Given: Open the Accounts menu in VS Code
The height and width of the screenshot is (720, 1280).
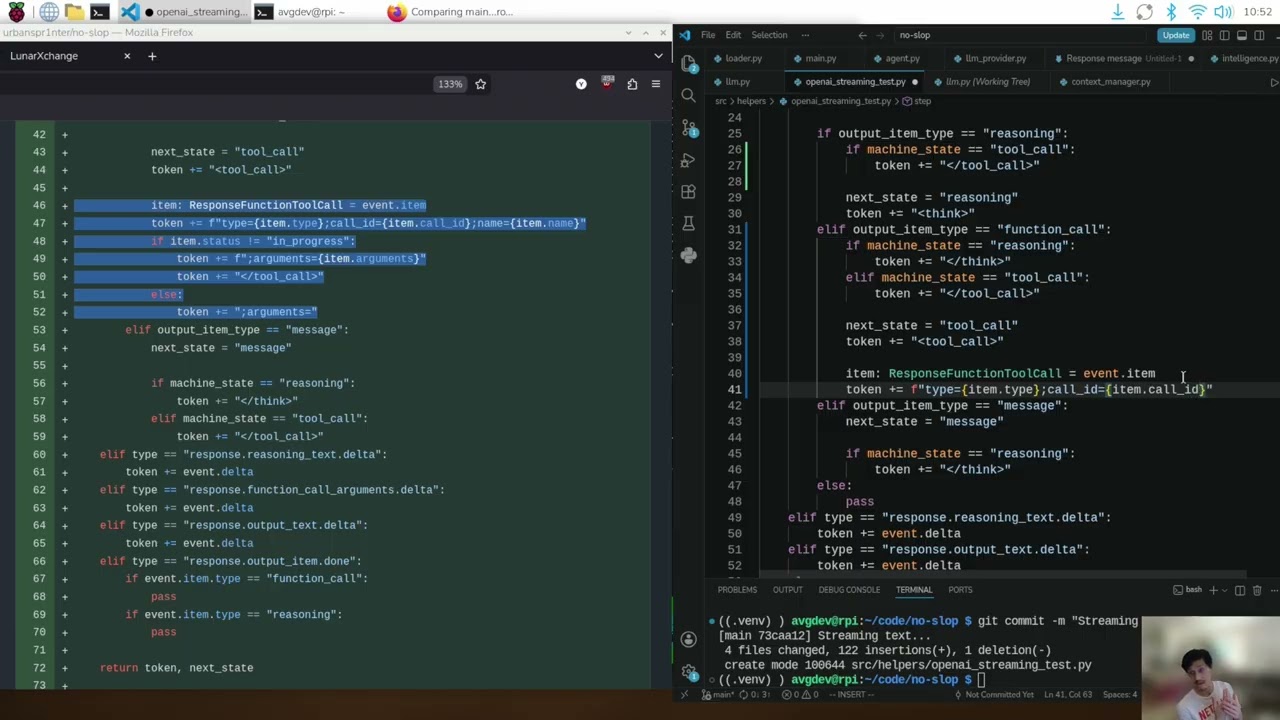Looking at the screenshot, I should point(688,639).
